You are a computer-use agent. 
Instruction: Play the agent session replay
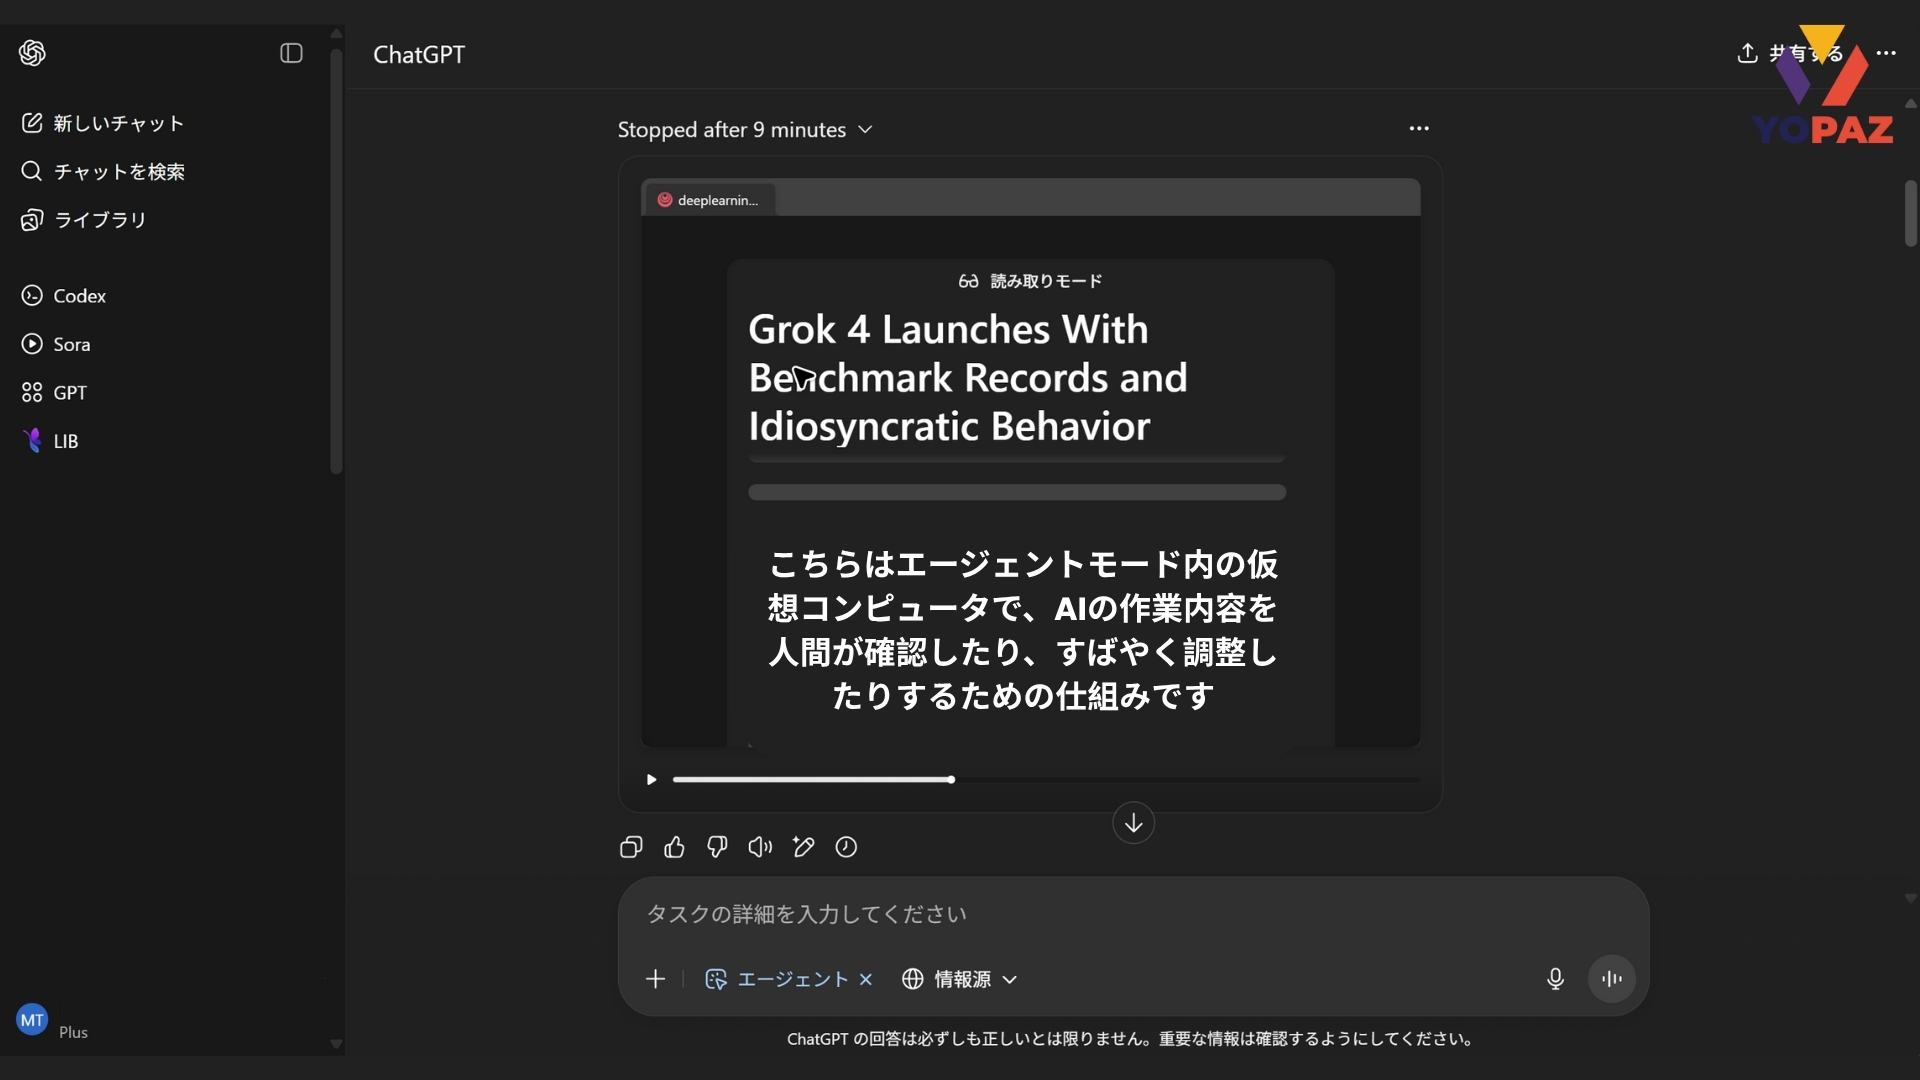coord(651,779)
